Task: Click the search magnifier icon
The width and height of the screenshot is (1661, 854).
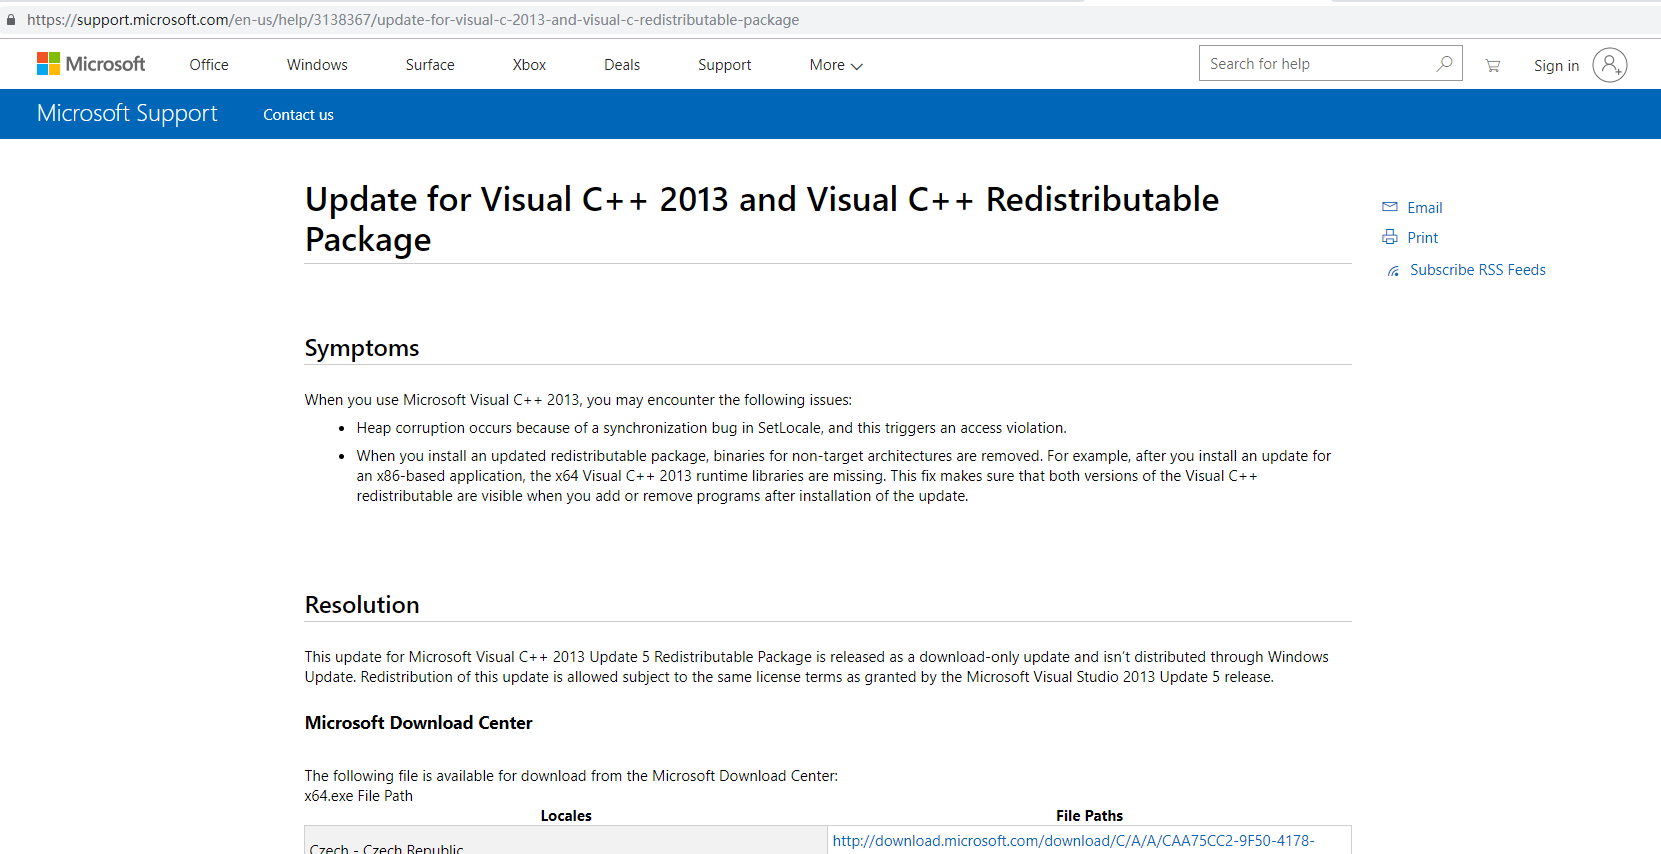Action: (x=1444, y=64)
